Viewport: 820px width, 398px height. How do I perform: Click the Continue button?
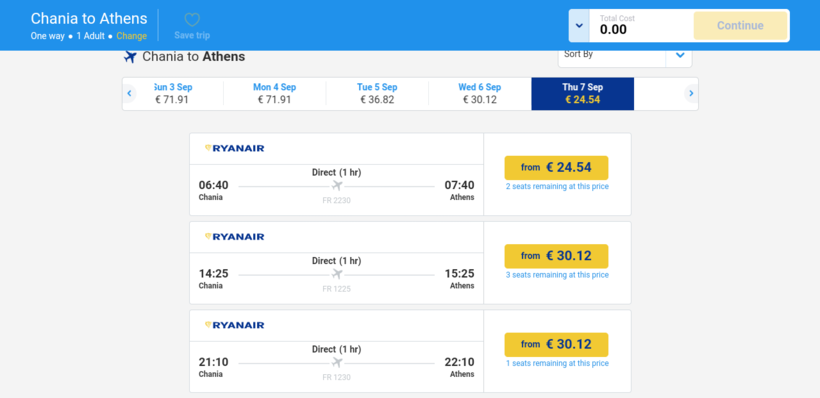point(740,26)
